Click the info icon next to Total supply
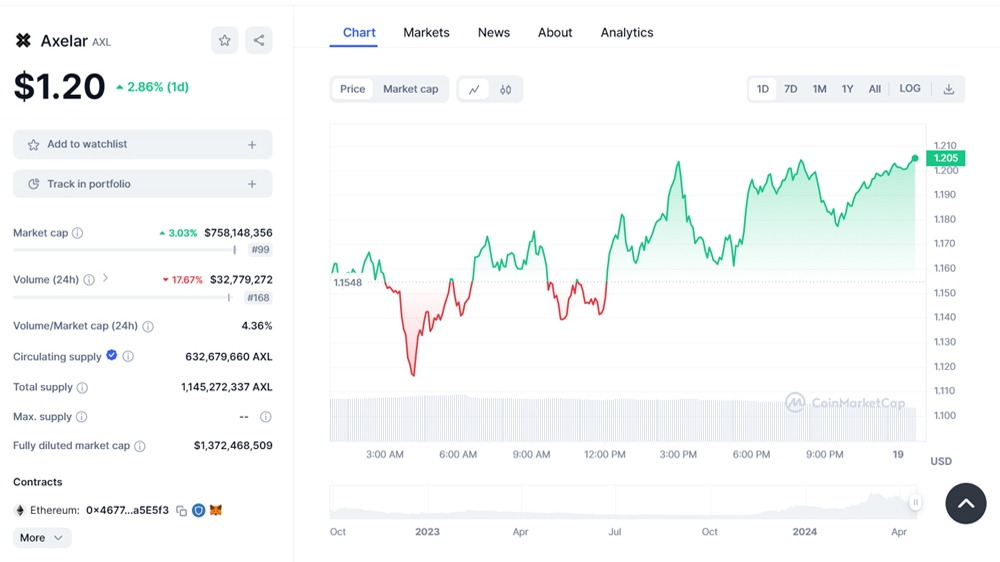The image size is (1000, 562). [82, 387]
